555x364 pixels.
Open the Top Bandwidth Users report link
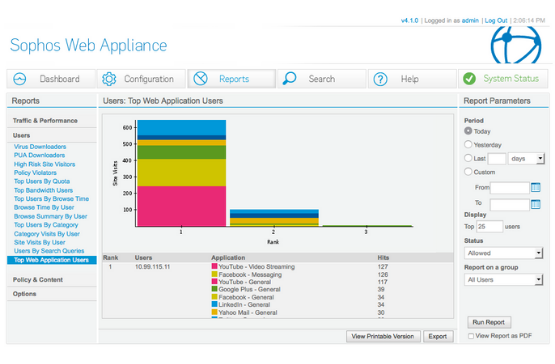click(x=43, y=190)
